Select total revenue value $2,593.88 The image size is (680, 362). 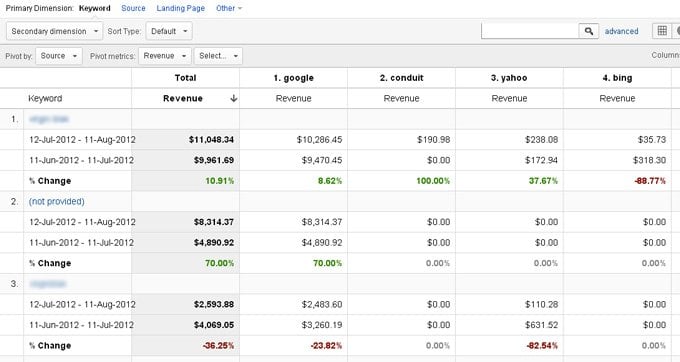pyautogui.click(x=214, y=304)
